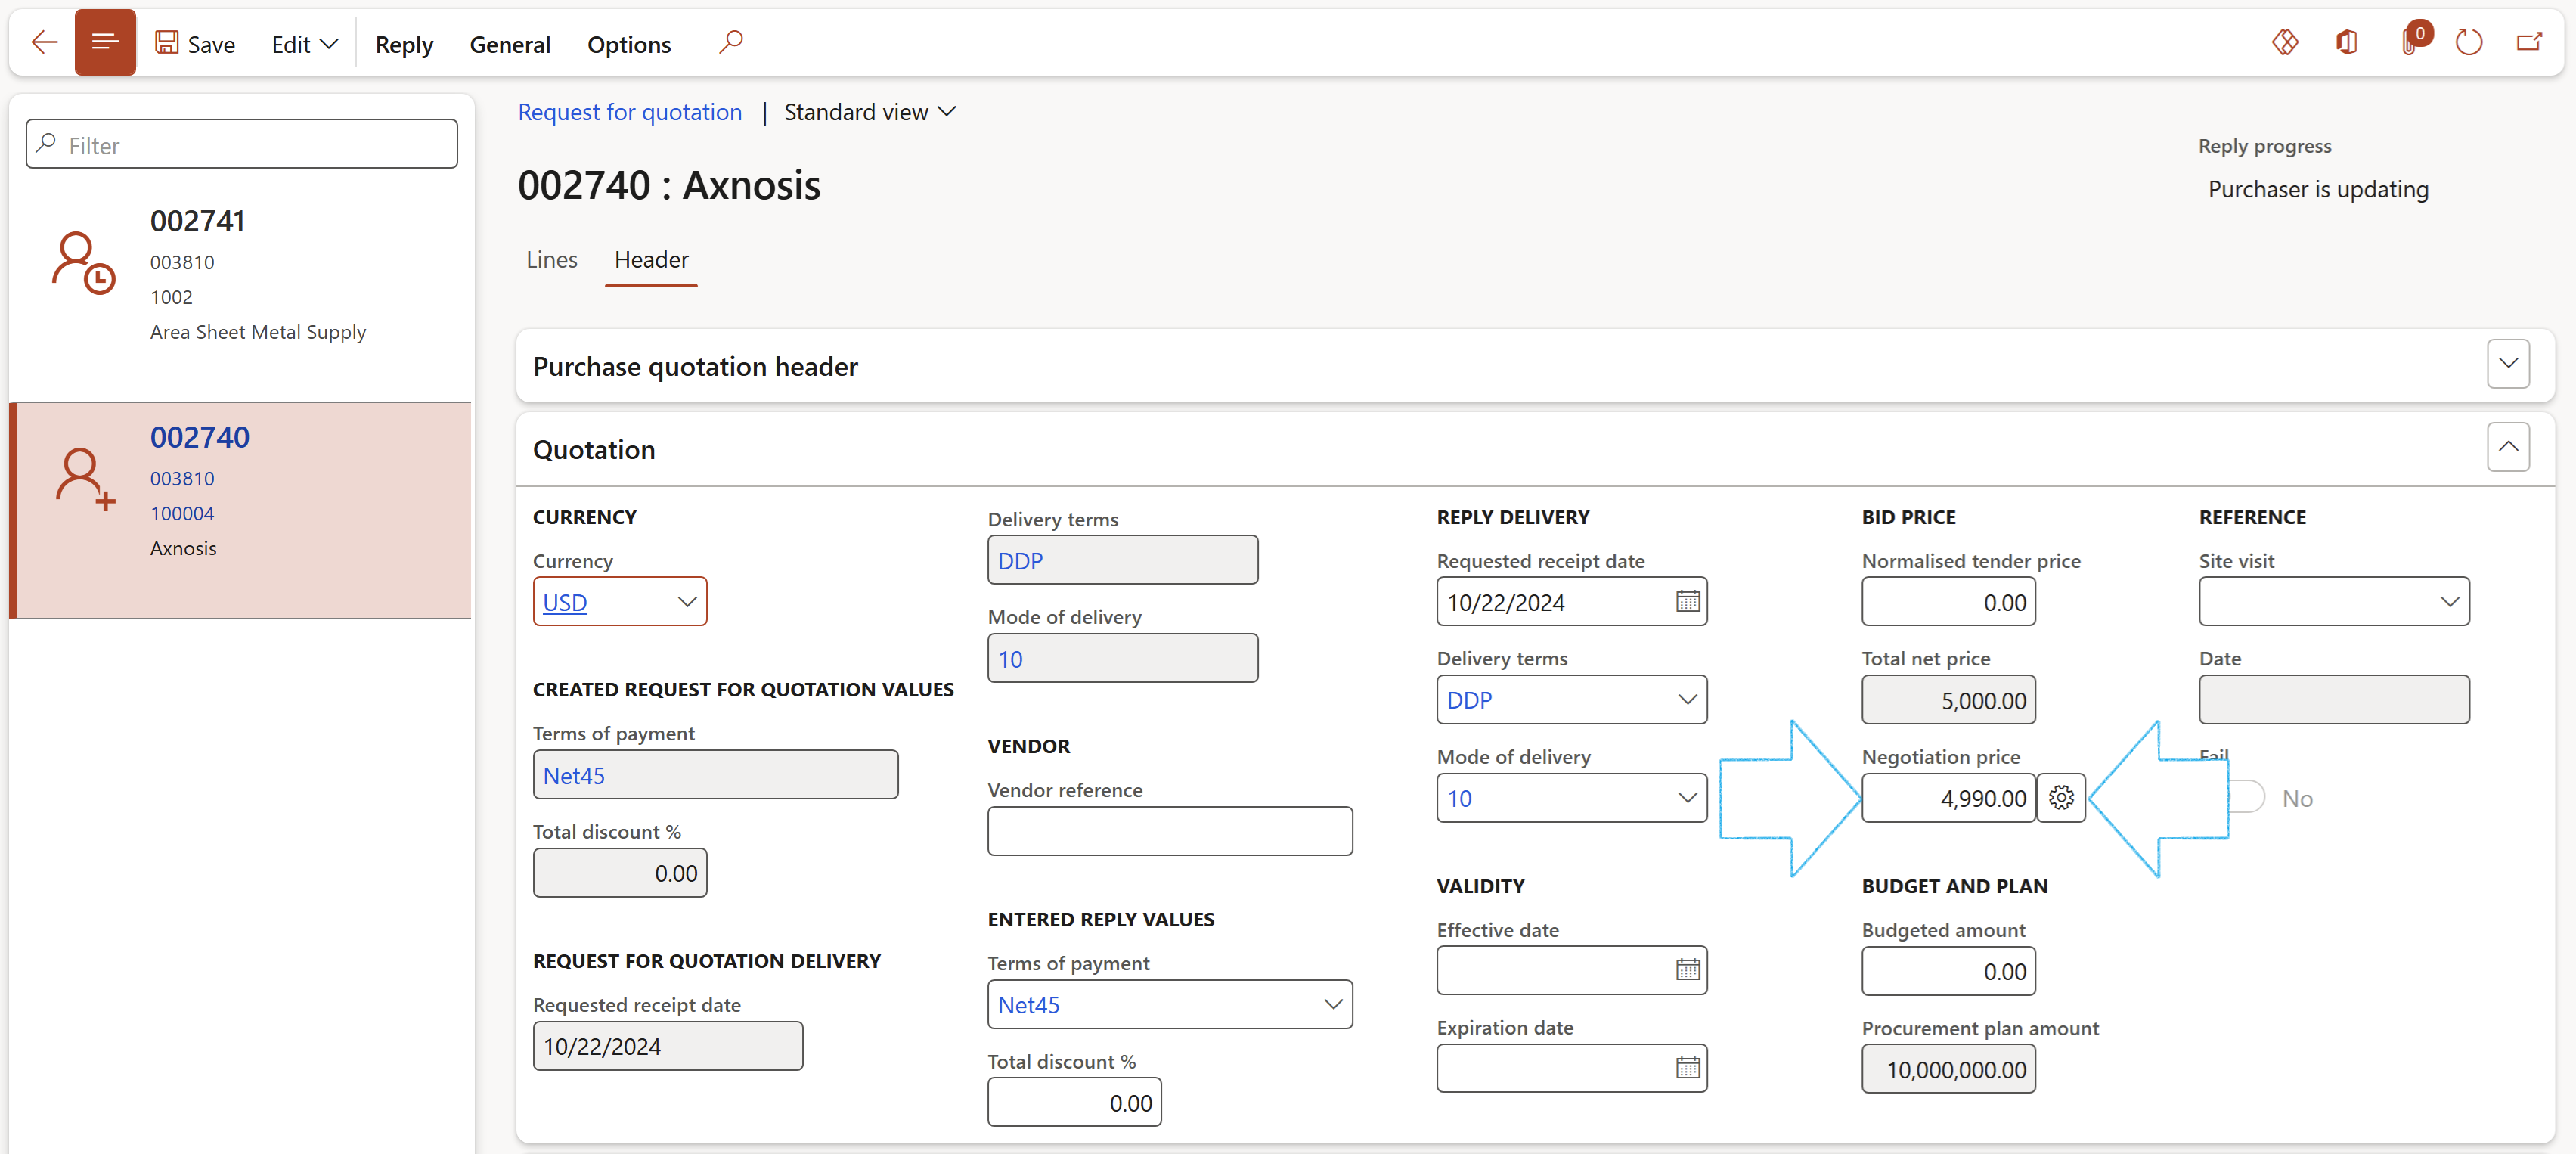Click the back arrow icon
Screen dimensions: 2576x1154
(44, 43)
